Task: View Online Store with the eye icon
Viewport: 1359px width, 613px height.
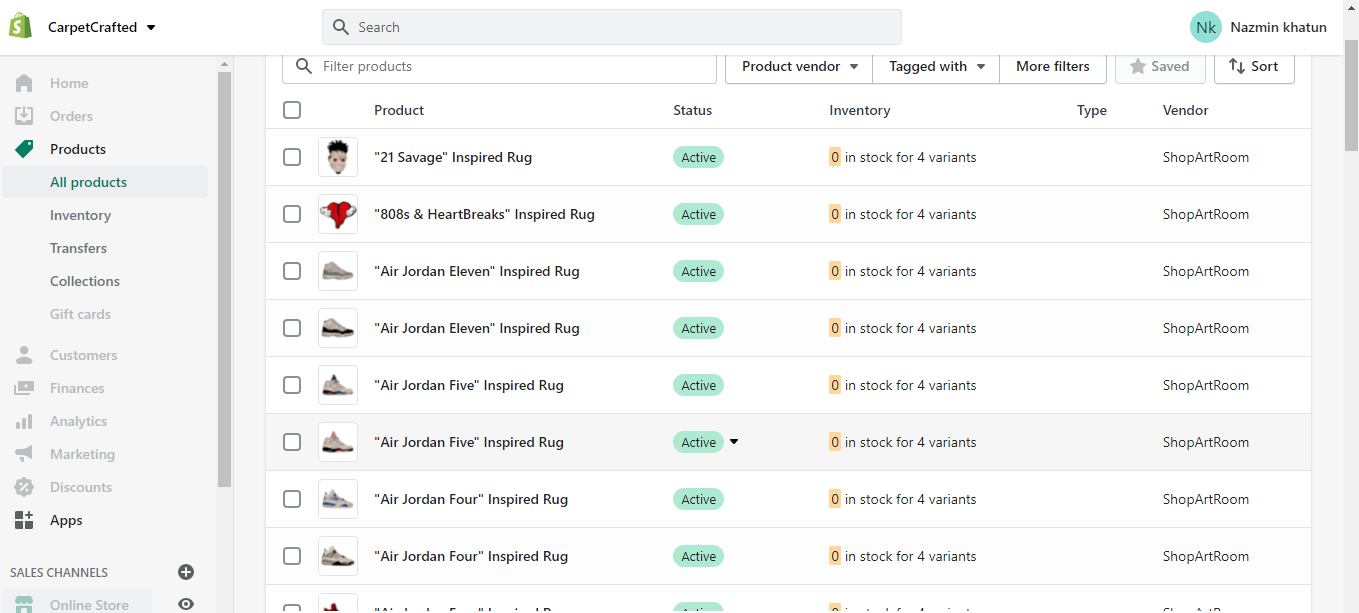Action: coord(185,604)
